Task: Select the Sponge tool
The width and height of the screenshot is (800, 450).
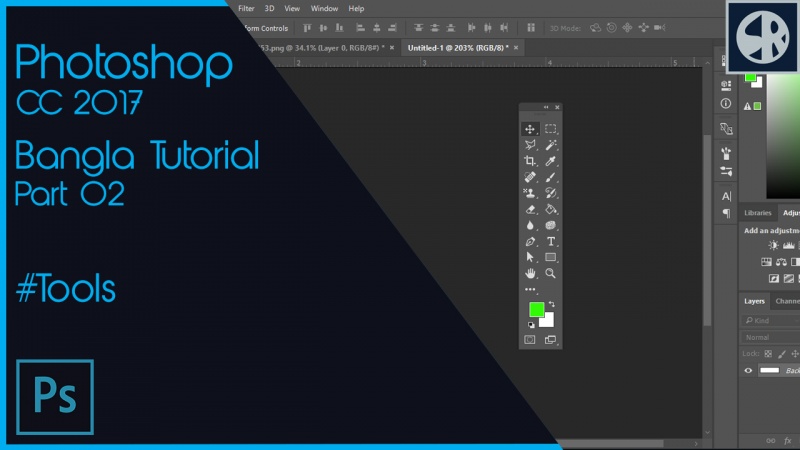Action: click(x=551, y=225)
